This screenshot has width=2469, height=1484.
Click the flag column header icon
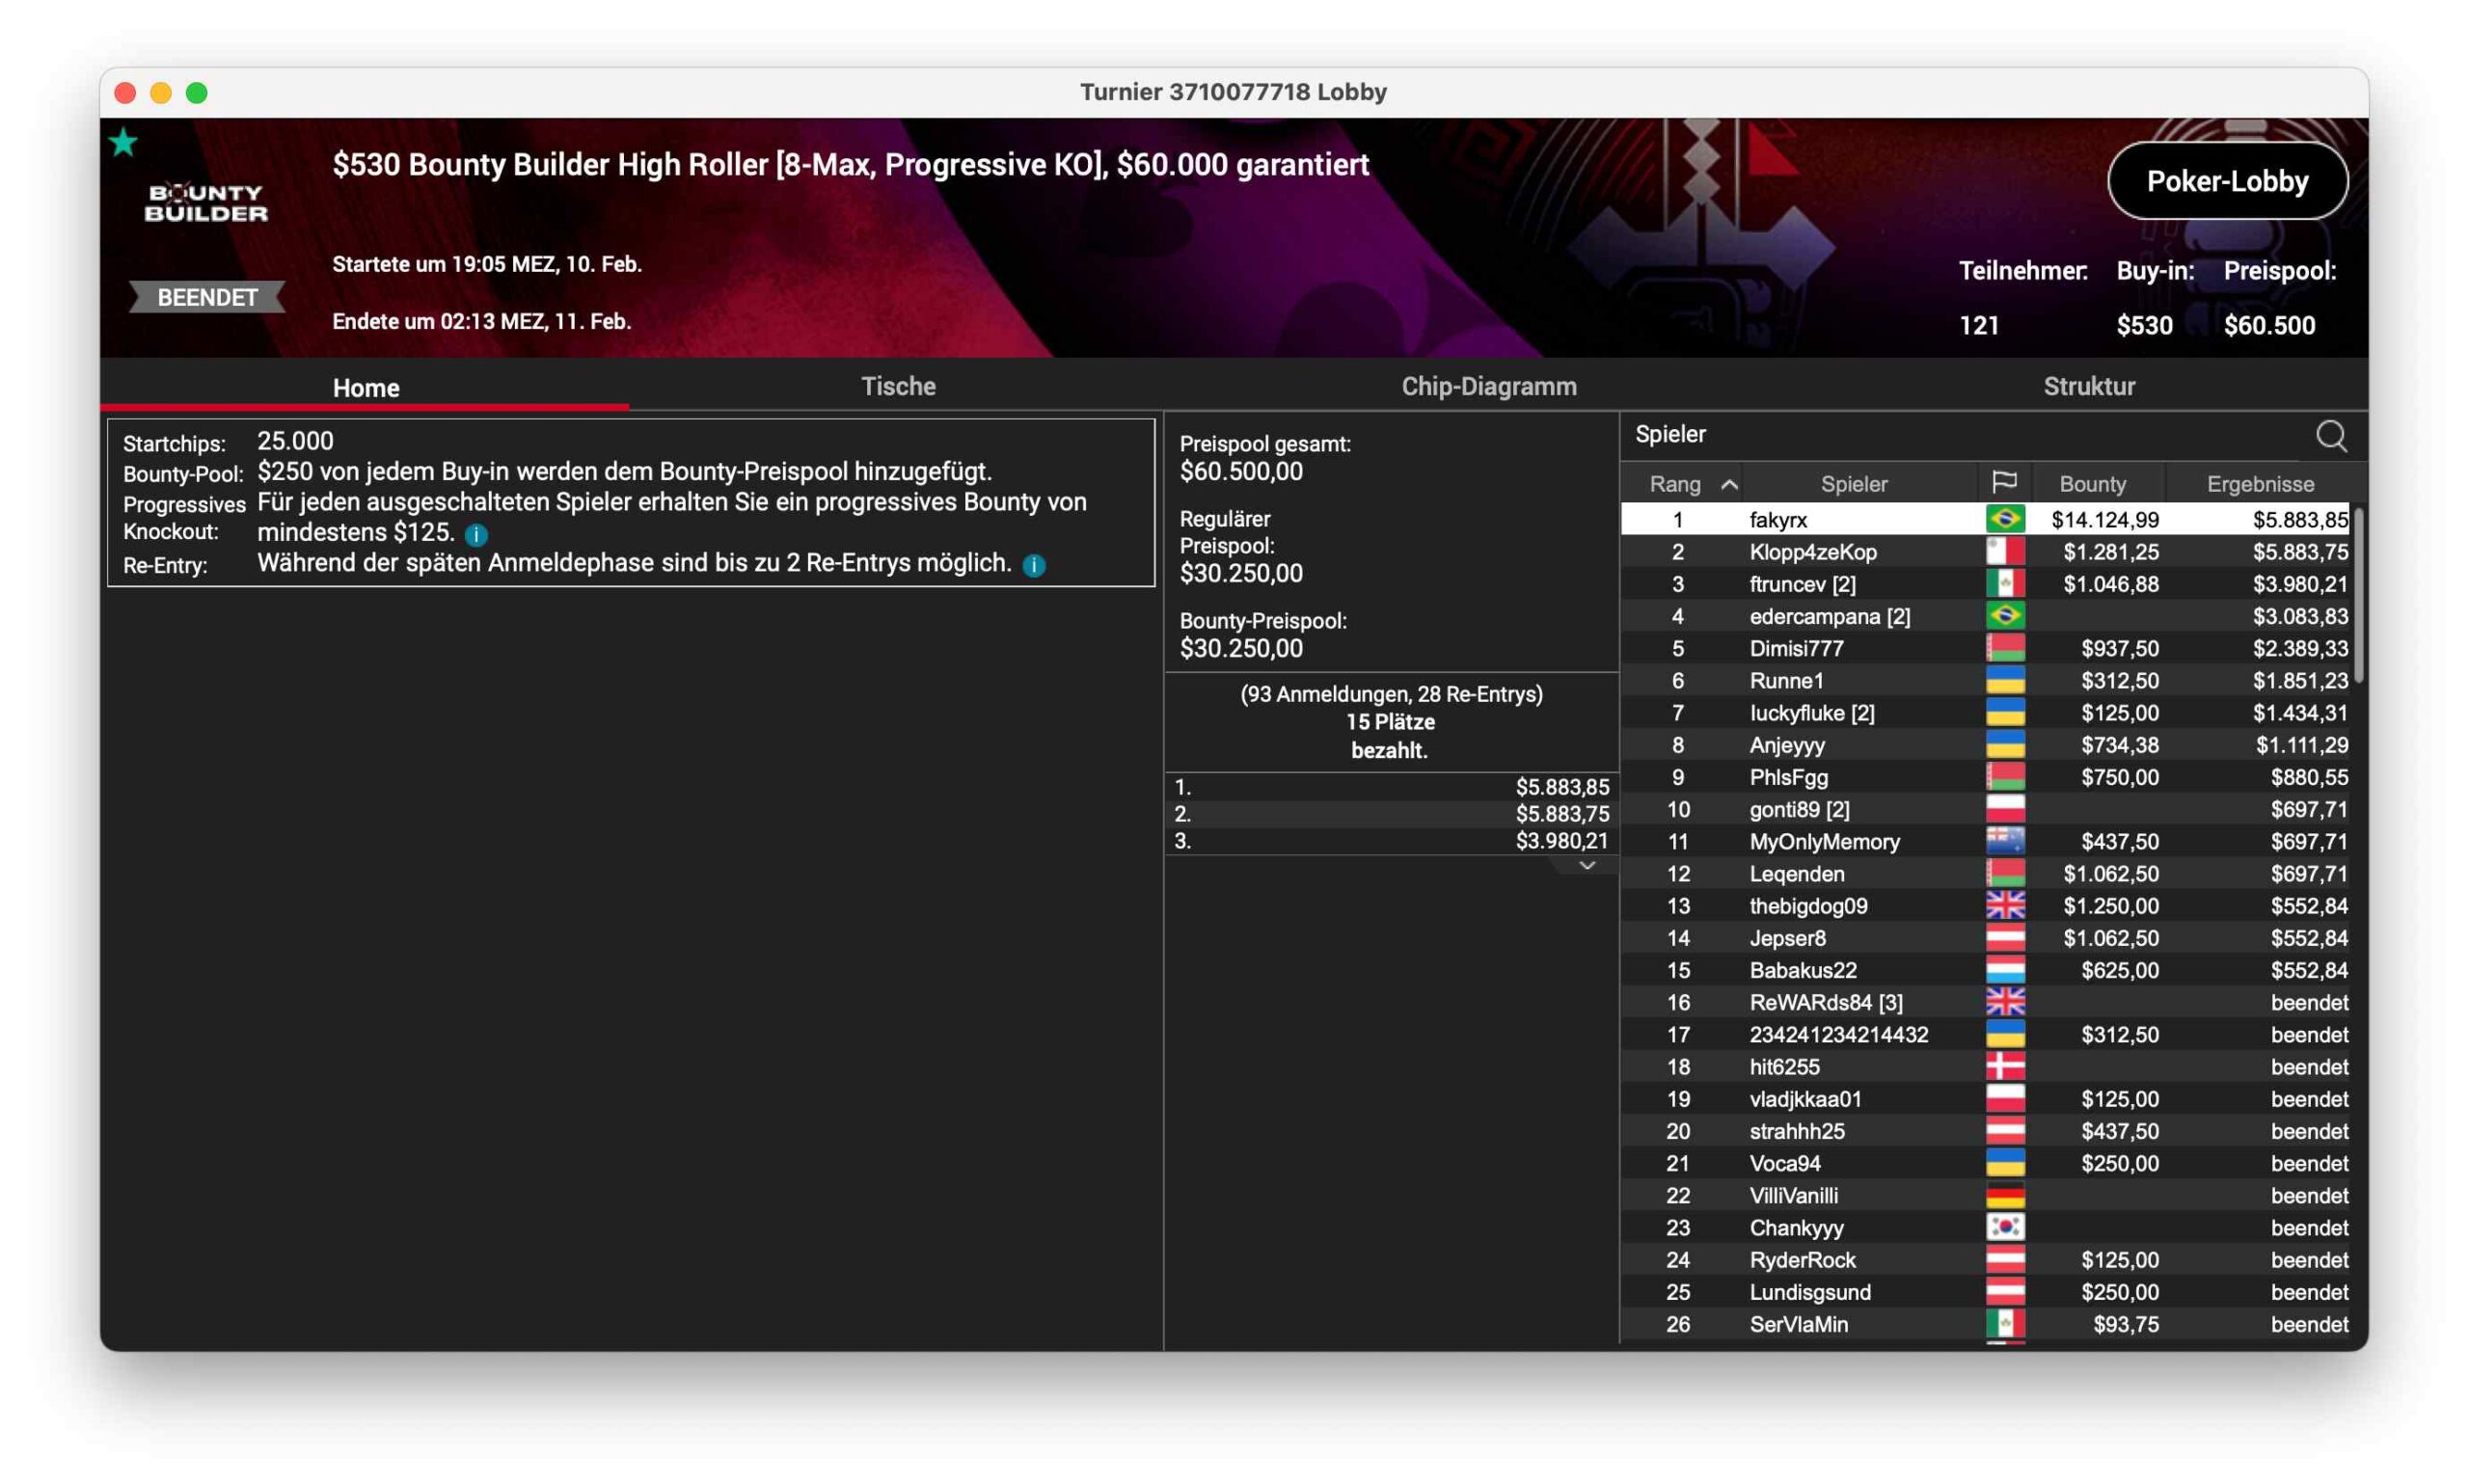(x=2003, y=483)
